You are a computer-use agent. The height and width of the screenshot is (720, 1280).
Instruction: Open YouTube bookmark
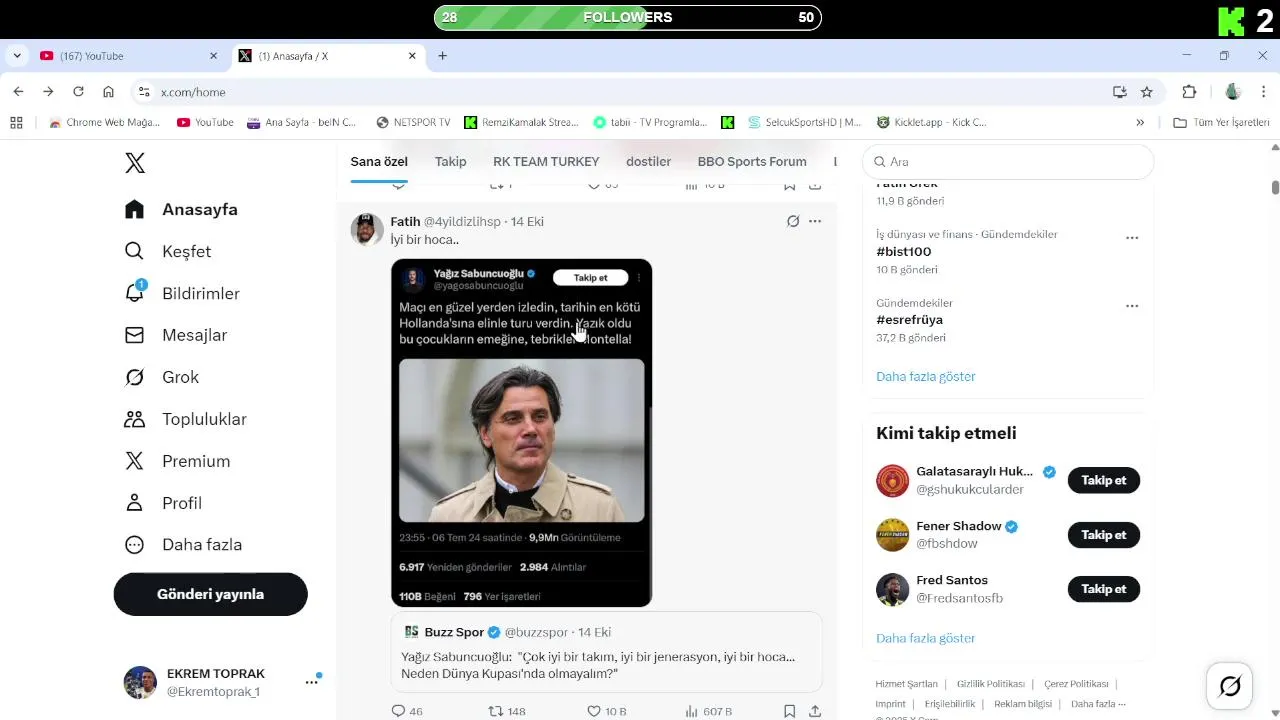205,122
